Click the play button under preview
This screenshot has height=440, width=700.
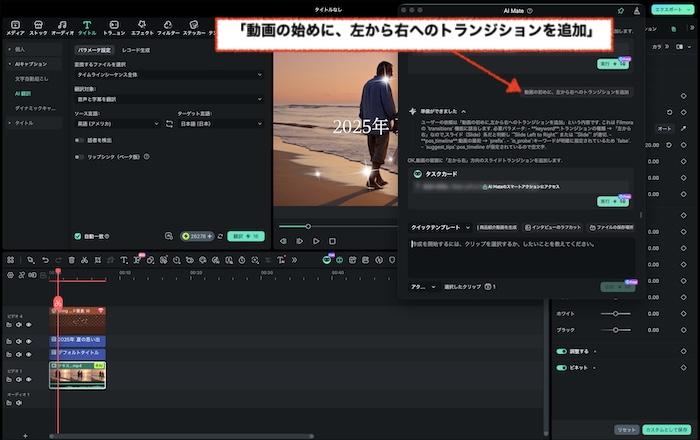tap(316, 241)
